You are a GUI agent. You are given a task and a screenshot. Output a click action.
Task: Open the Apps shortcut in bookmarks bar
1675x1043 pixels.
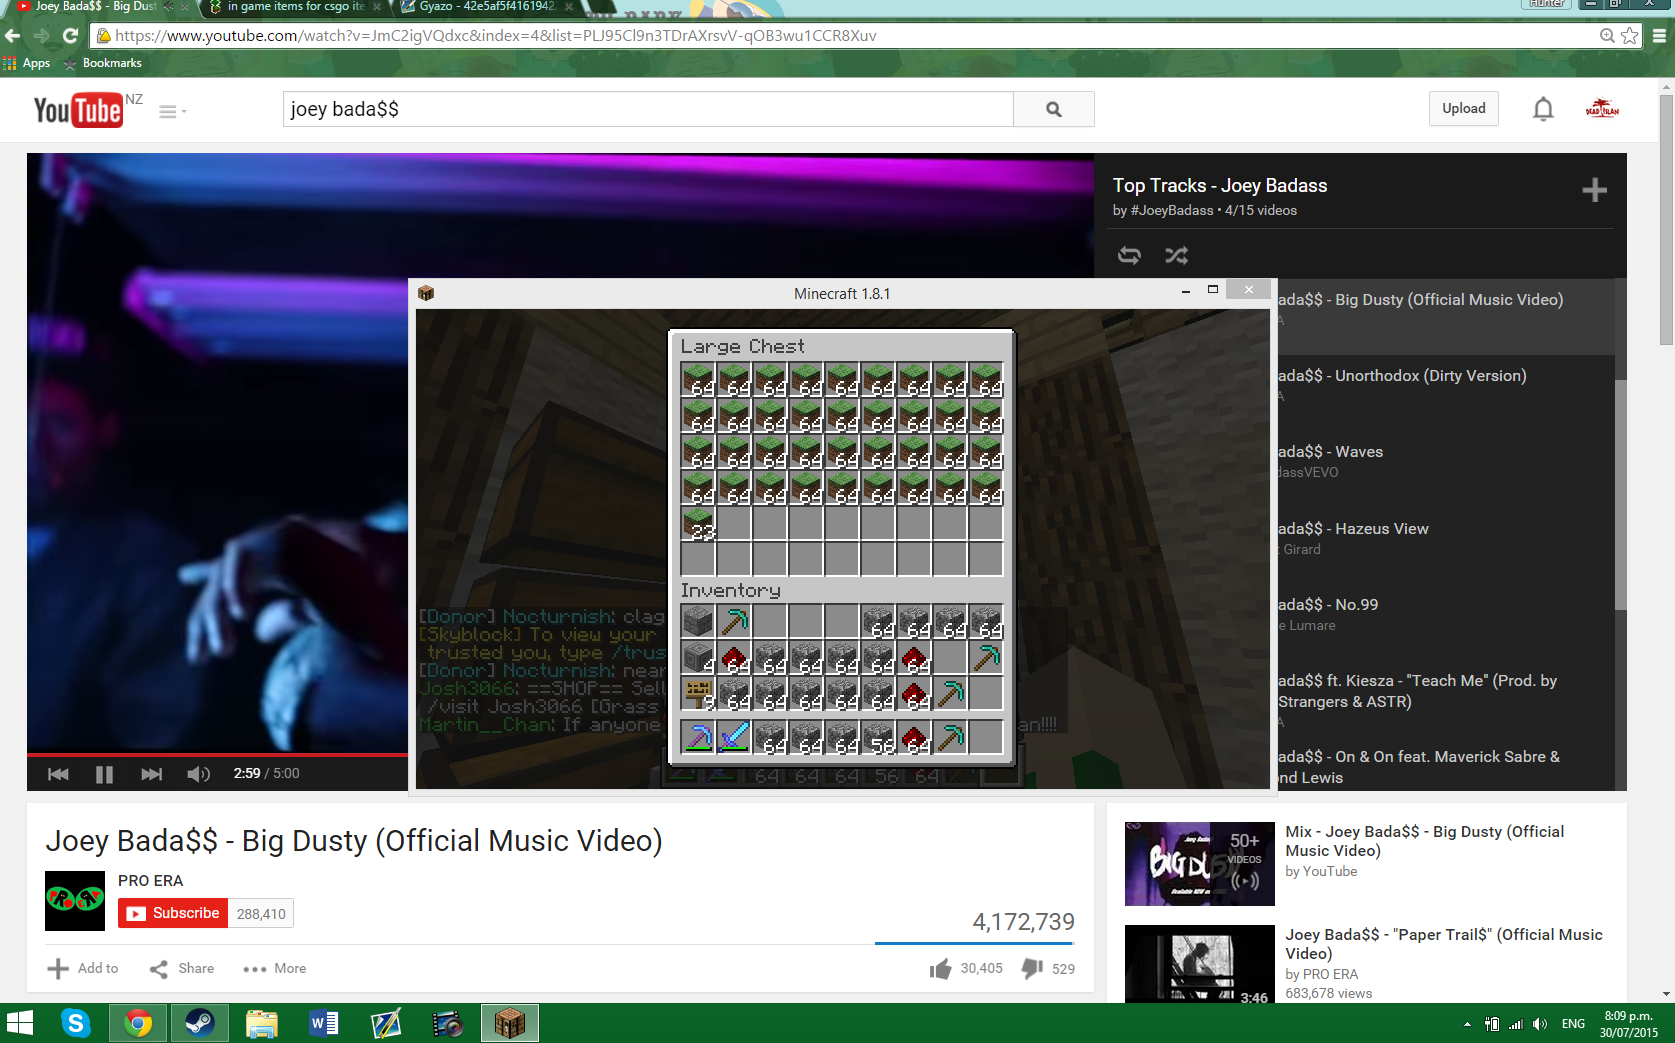(27, 63)
